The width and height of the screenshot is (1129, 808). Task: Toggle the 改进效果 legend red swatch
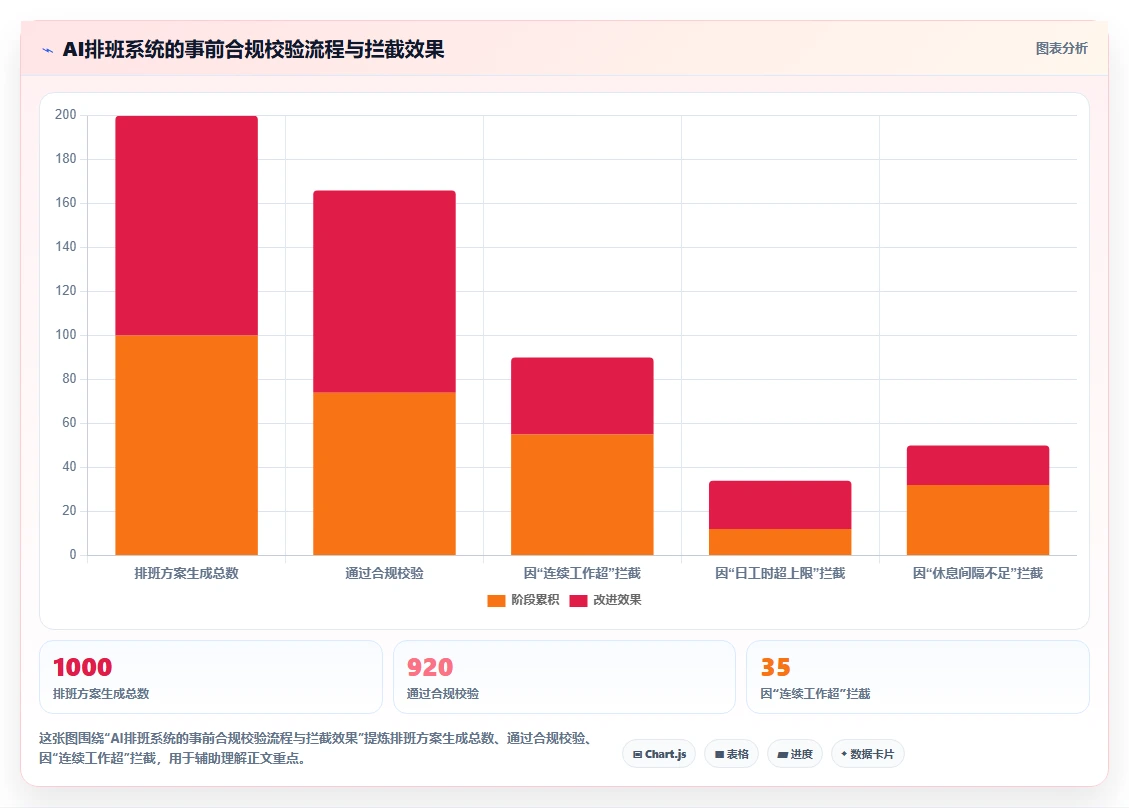pos(578,601)
